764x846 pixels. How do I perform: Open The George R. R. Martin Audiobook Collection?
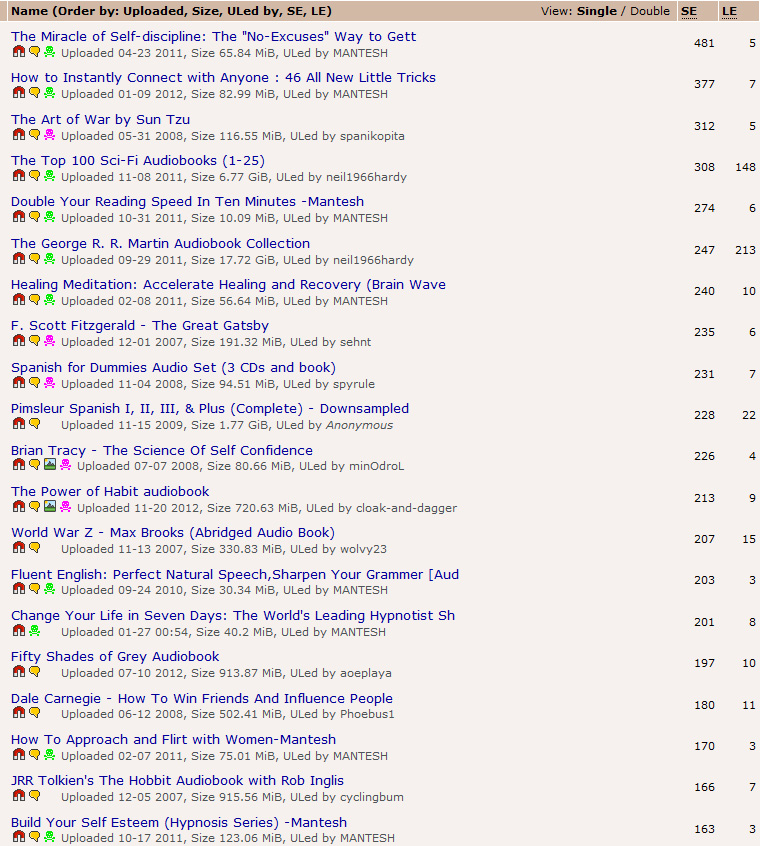(160, 243)
